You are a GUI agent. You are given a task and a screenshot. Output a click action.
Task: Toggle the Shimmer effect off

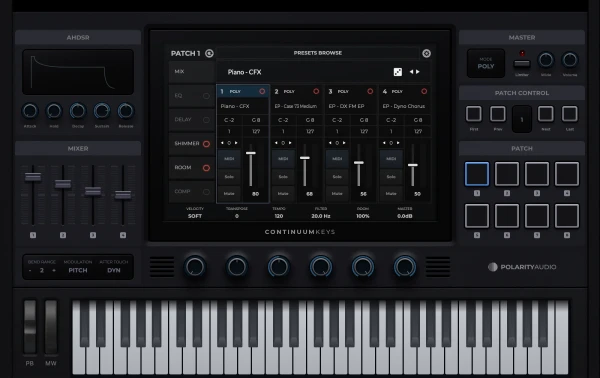point(206,144)
